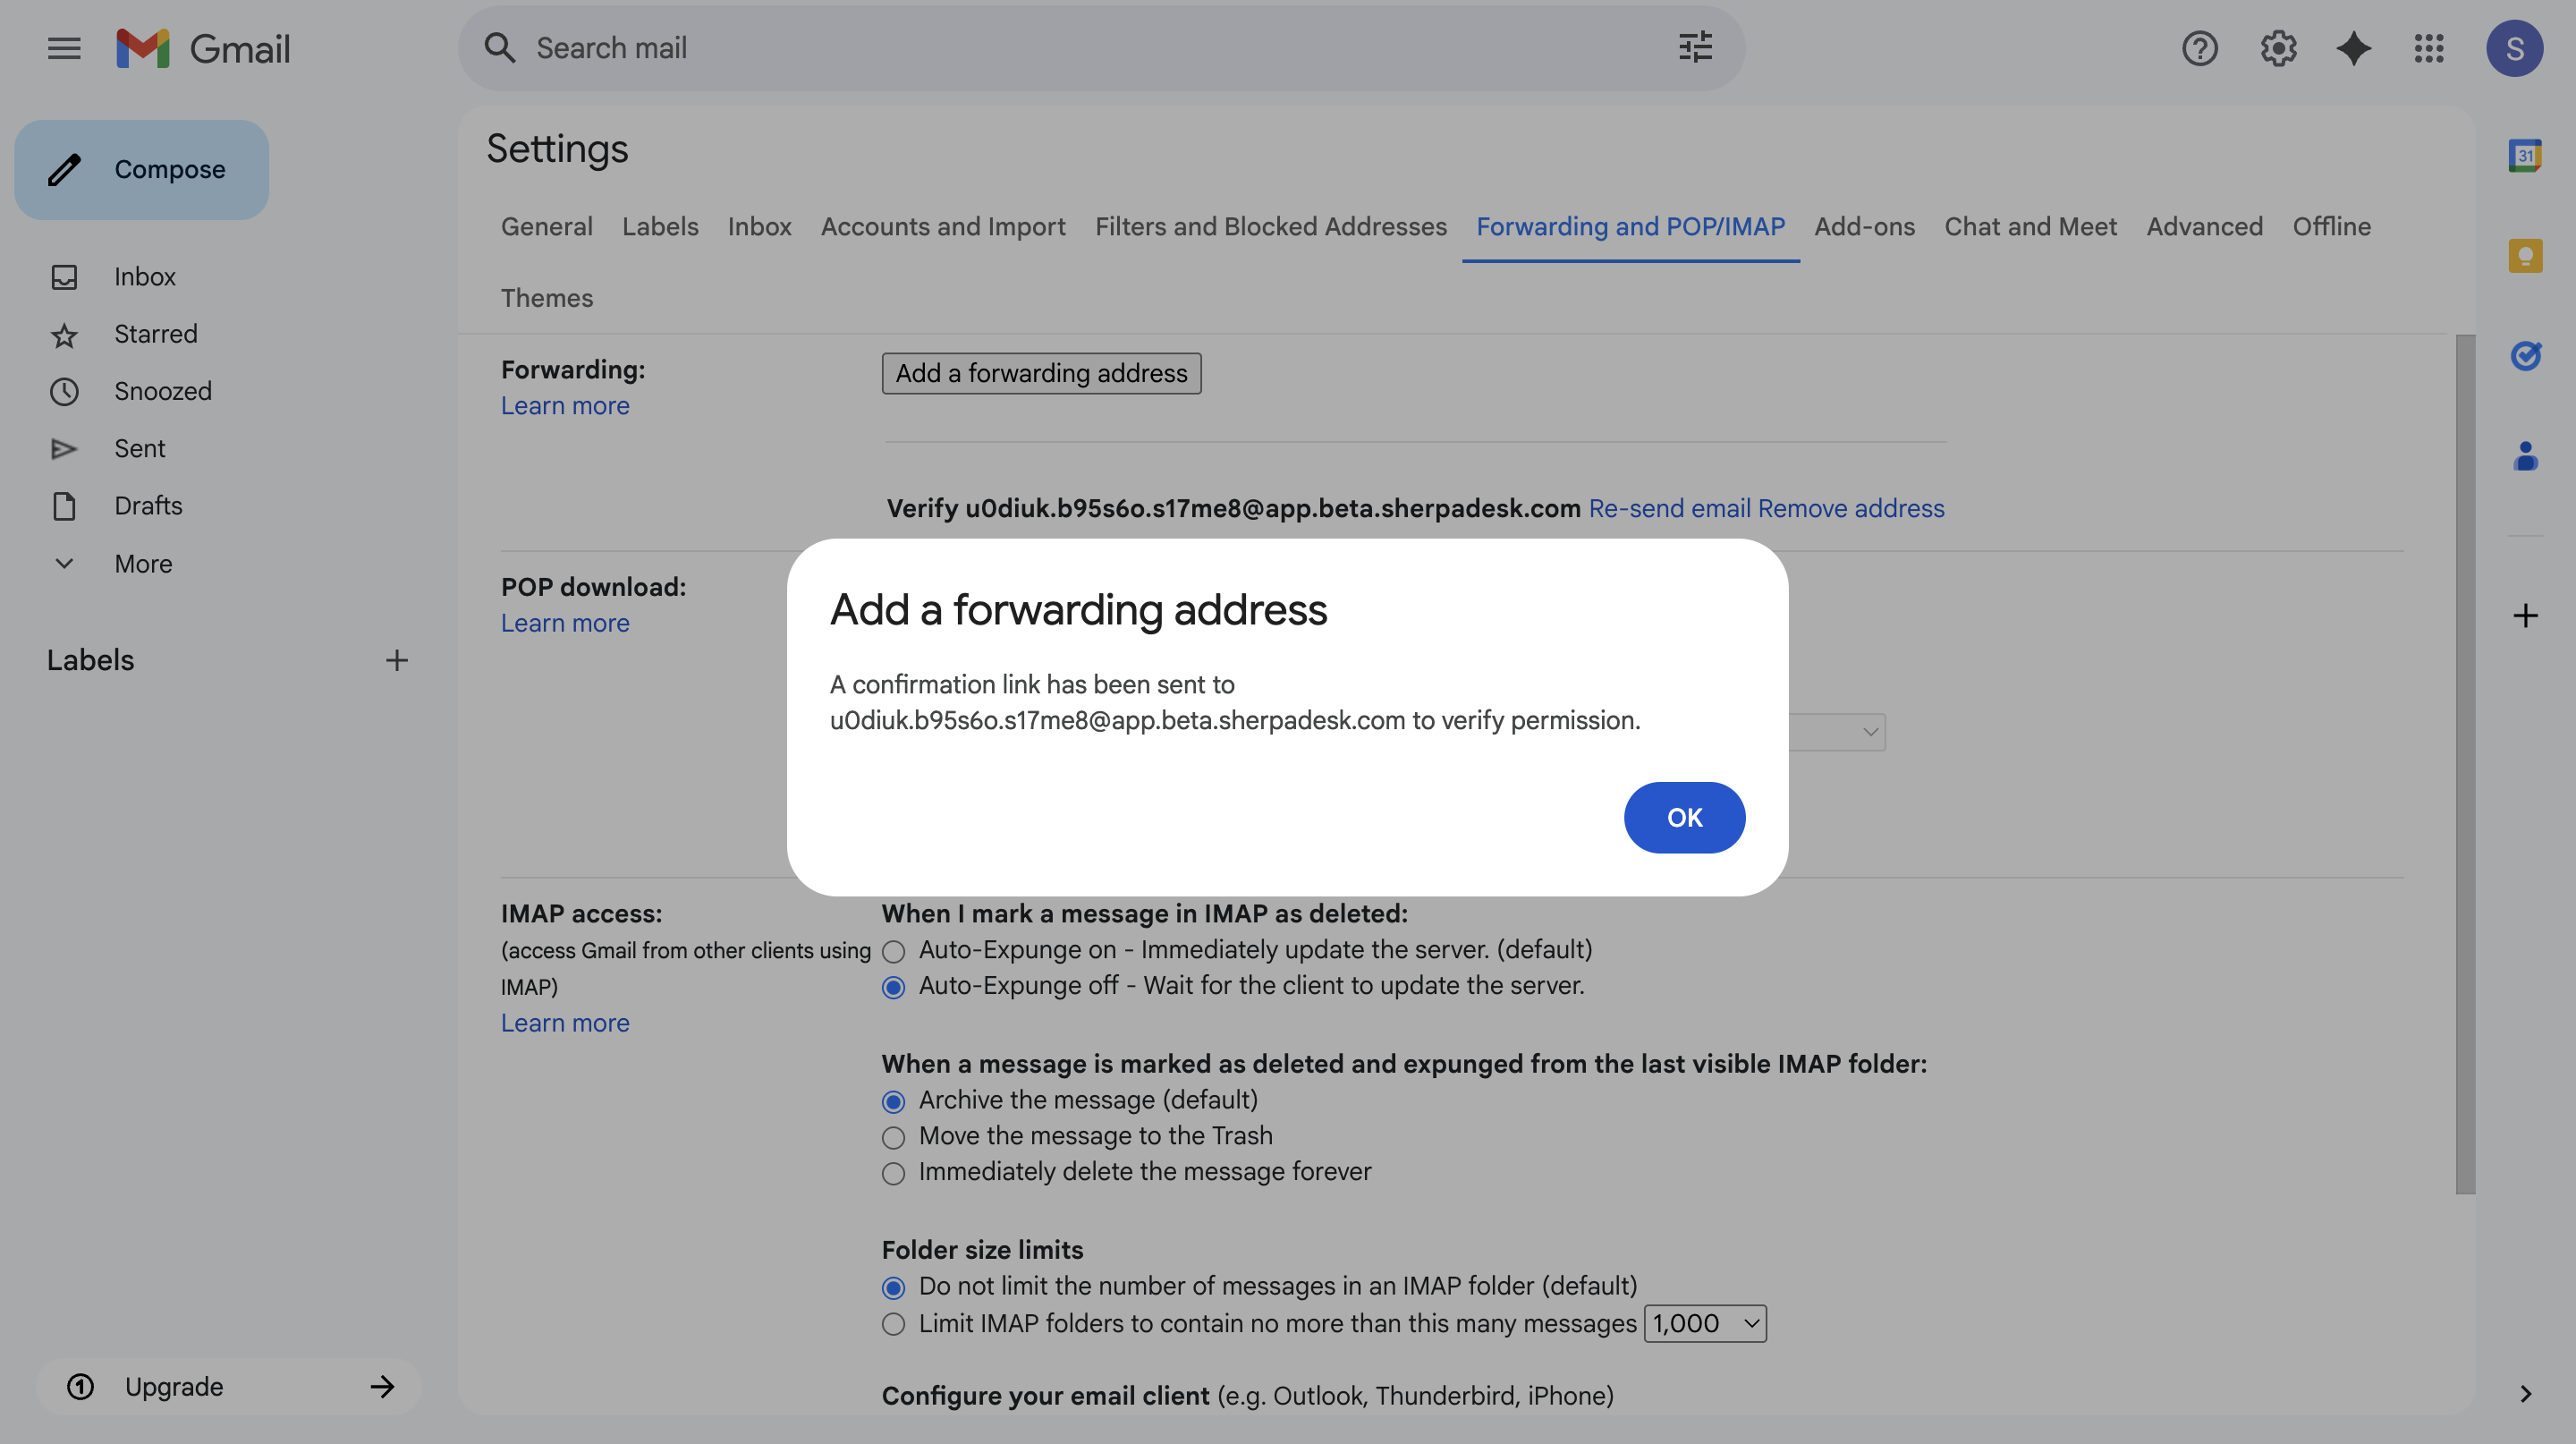The width and height of the screenshot is (2576, 1444).
Task: Click OK in the forwarding dialog
Action: coord(1684,817)
